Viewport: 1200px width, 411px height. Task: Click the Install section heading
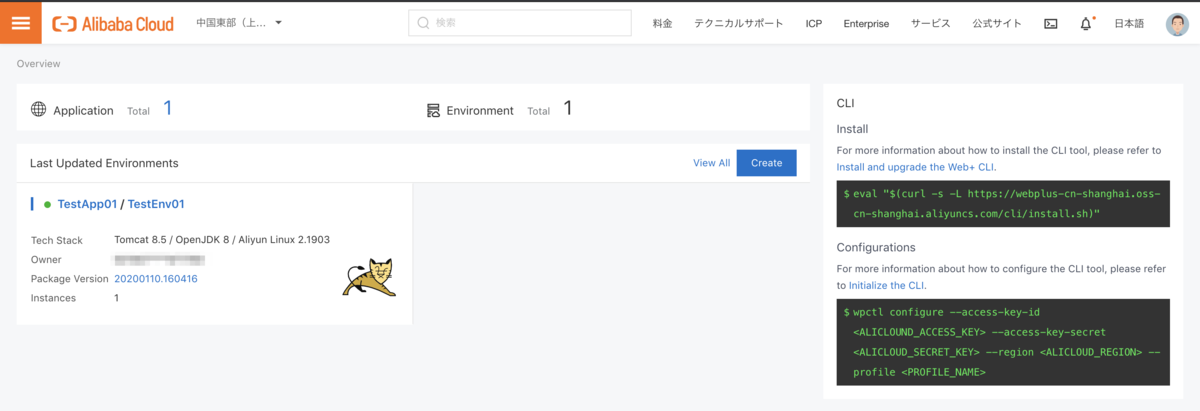[x=852, y=129]
